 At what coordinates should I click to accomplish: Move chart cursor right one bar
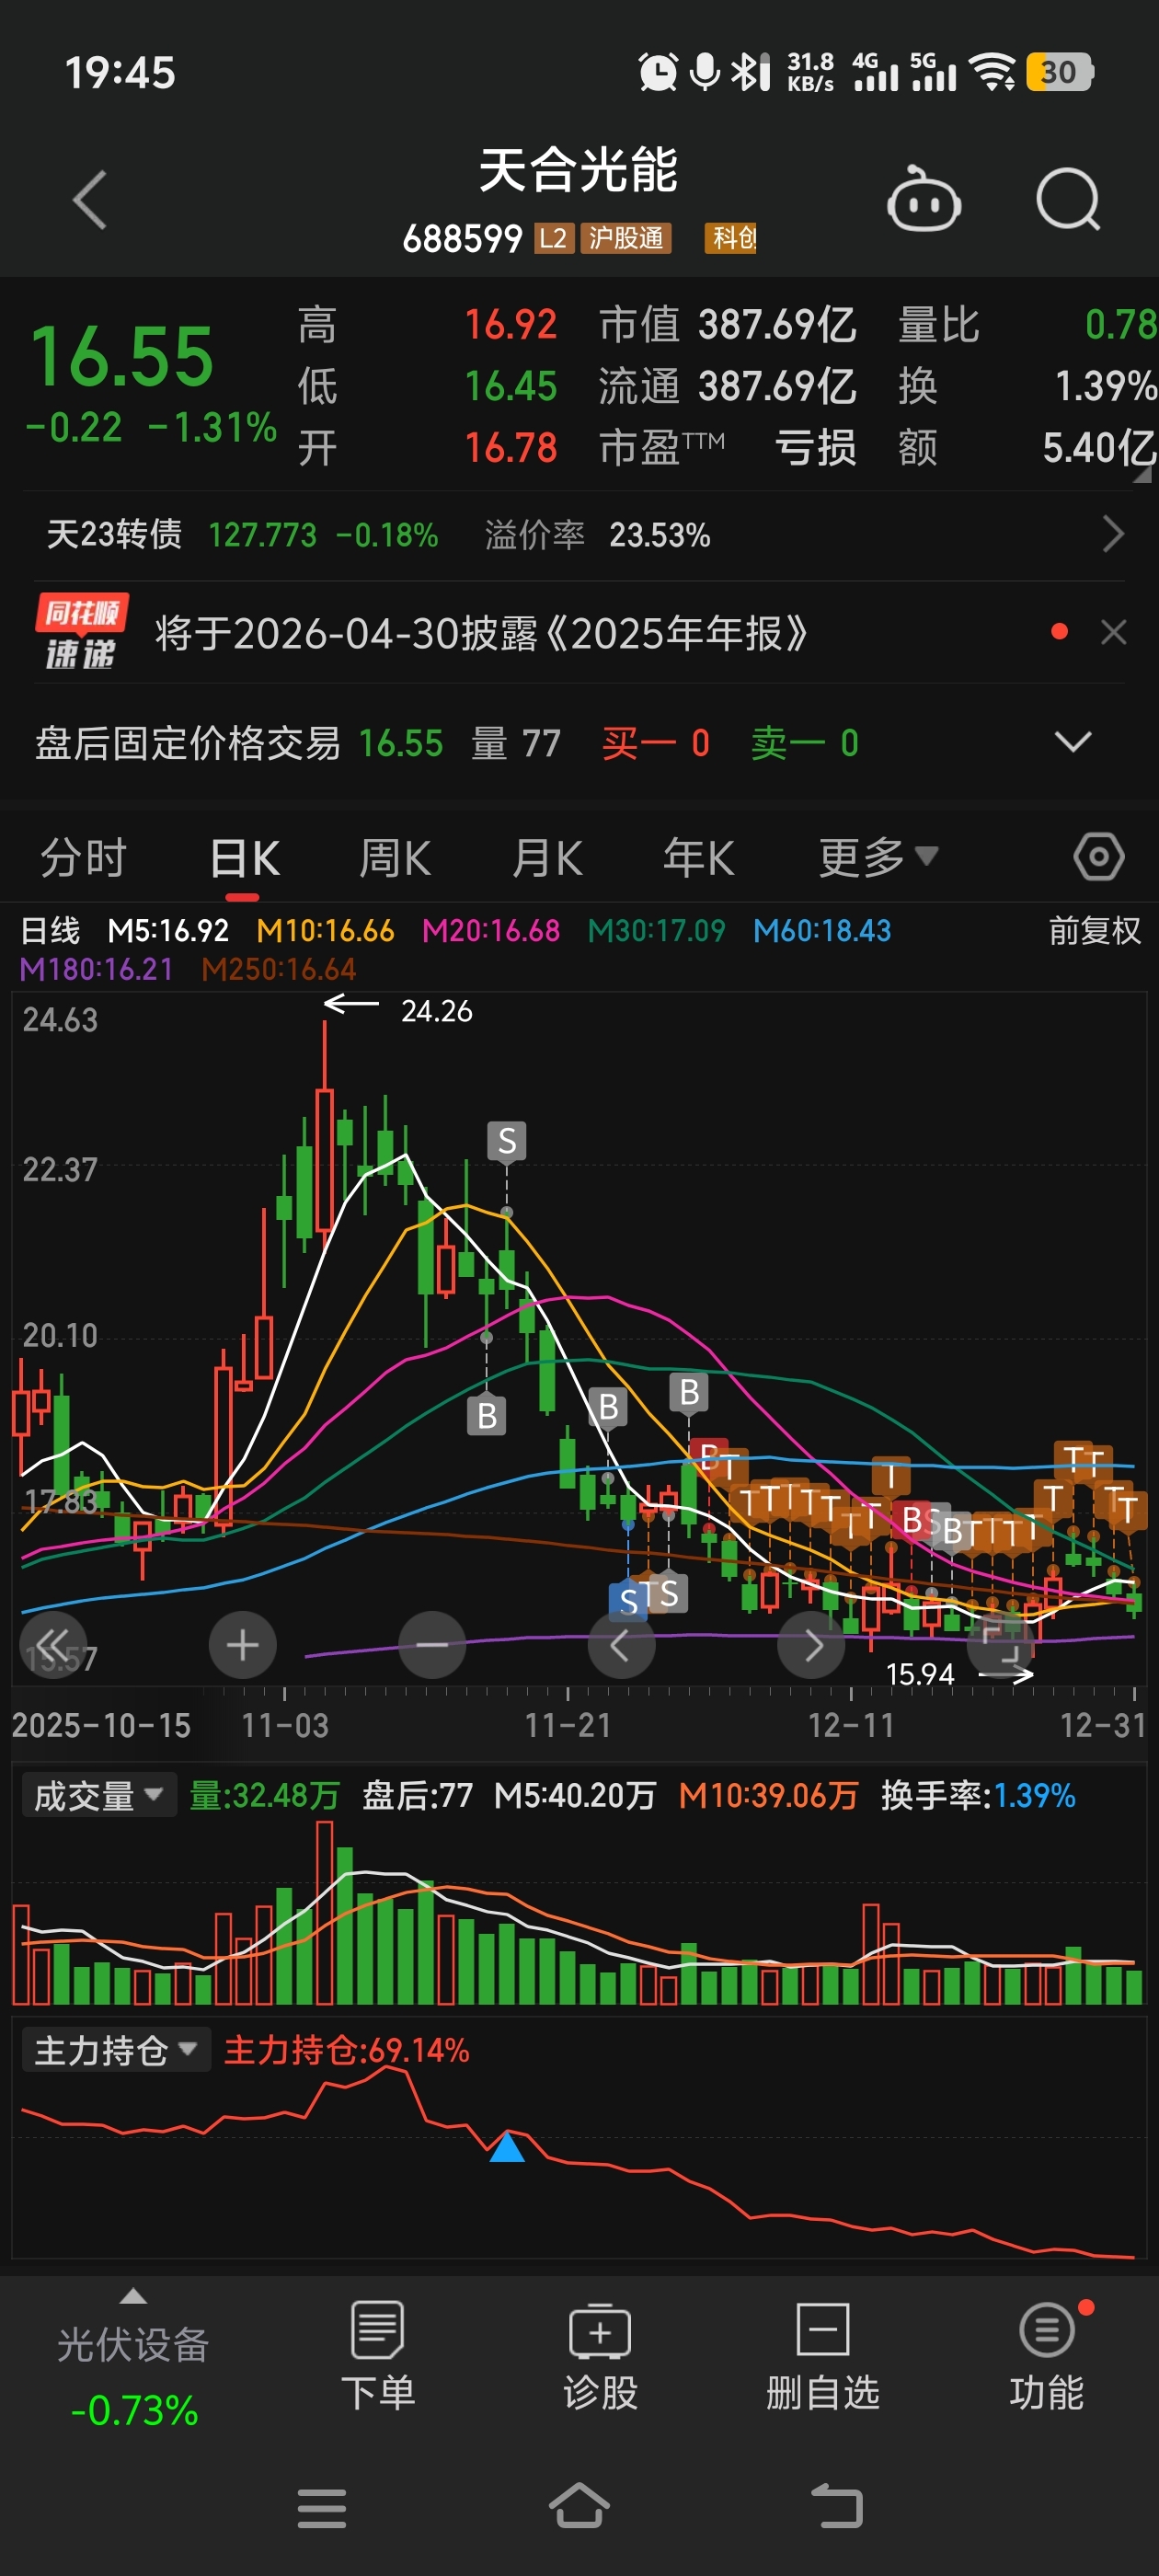(811, 1645)
